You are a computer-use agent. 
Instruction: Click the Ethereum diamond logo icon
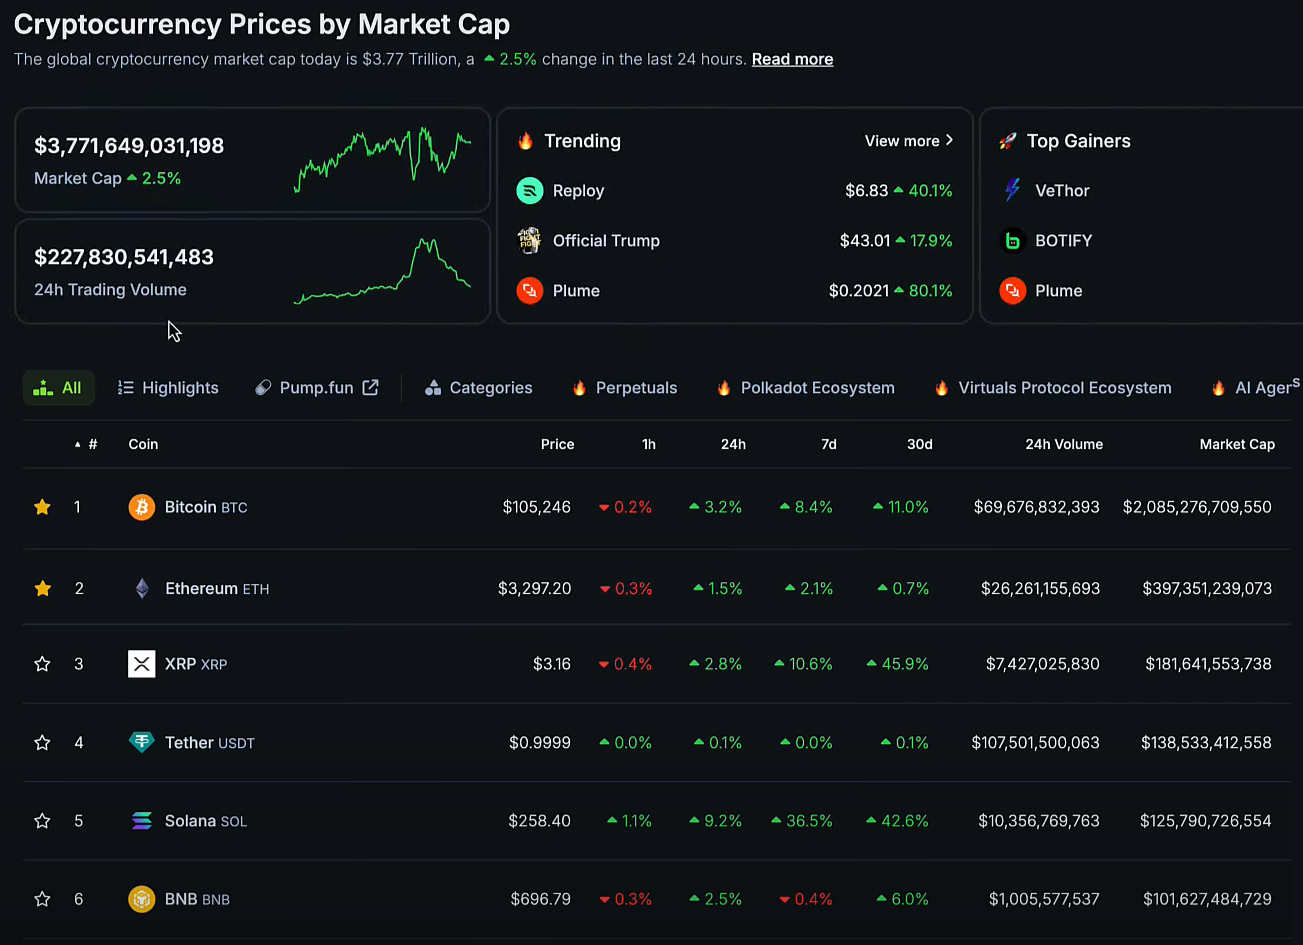142,588
